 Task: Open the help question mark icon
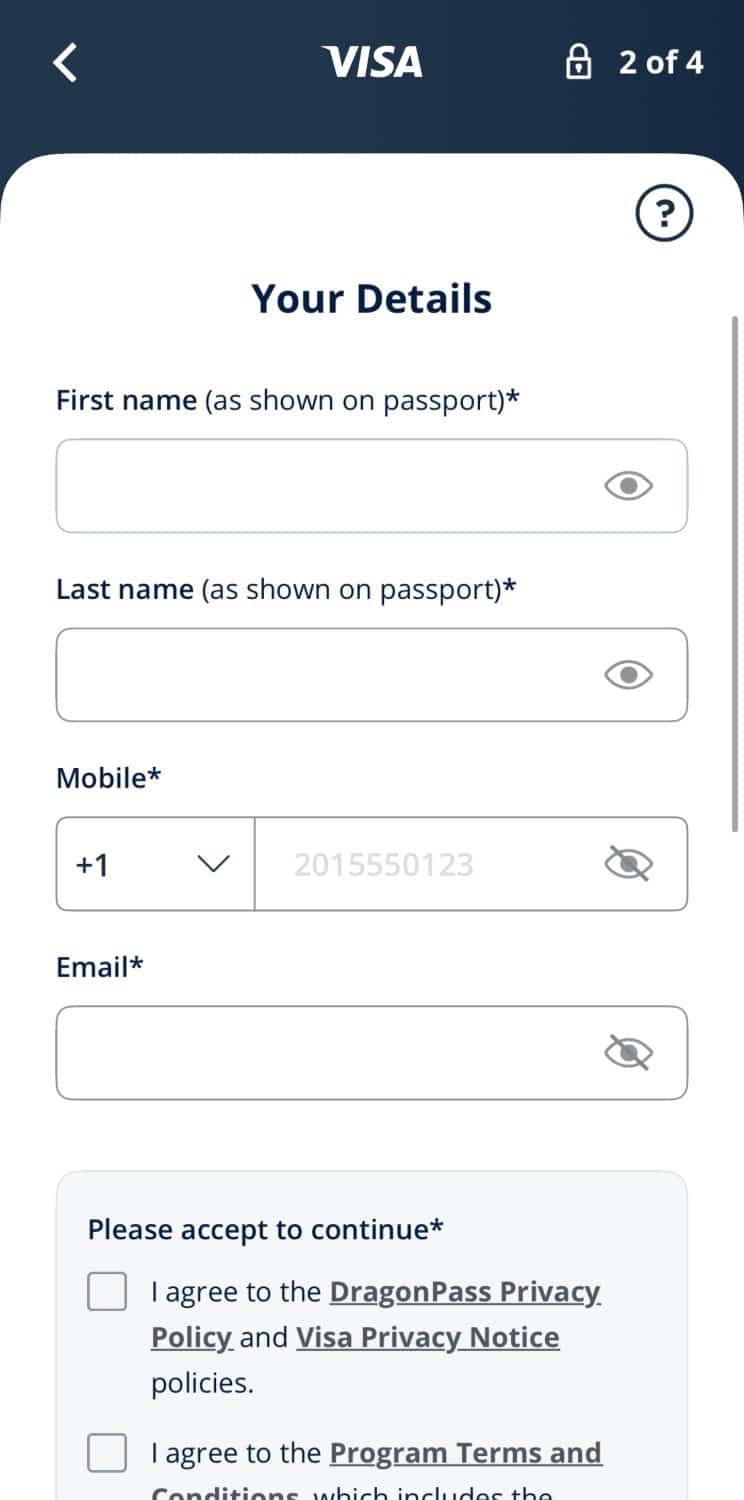pos(664,214)
